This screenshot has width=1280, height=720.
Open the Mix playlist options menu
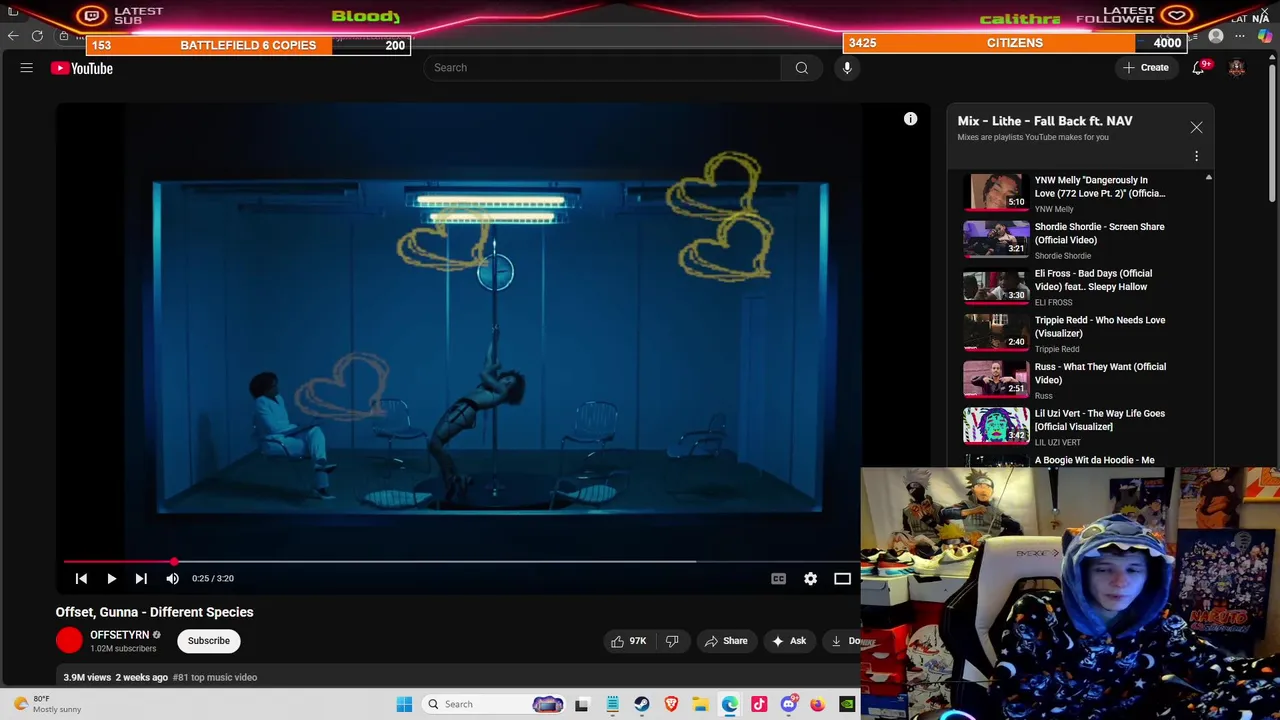coord(1196,156)
